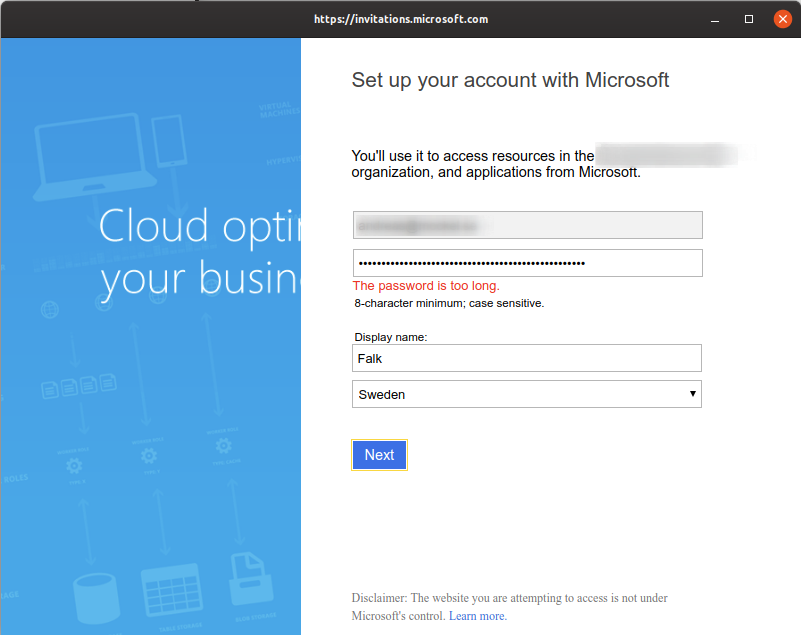Click the greyed-out email address field
This screenshot has height=635, width=801.
[528, 225]
